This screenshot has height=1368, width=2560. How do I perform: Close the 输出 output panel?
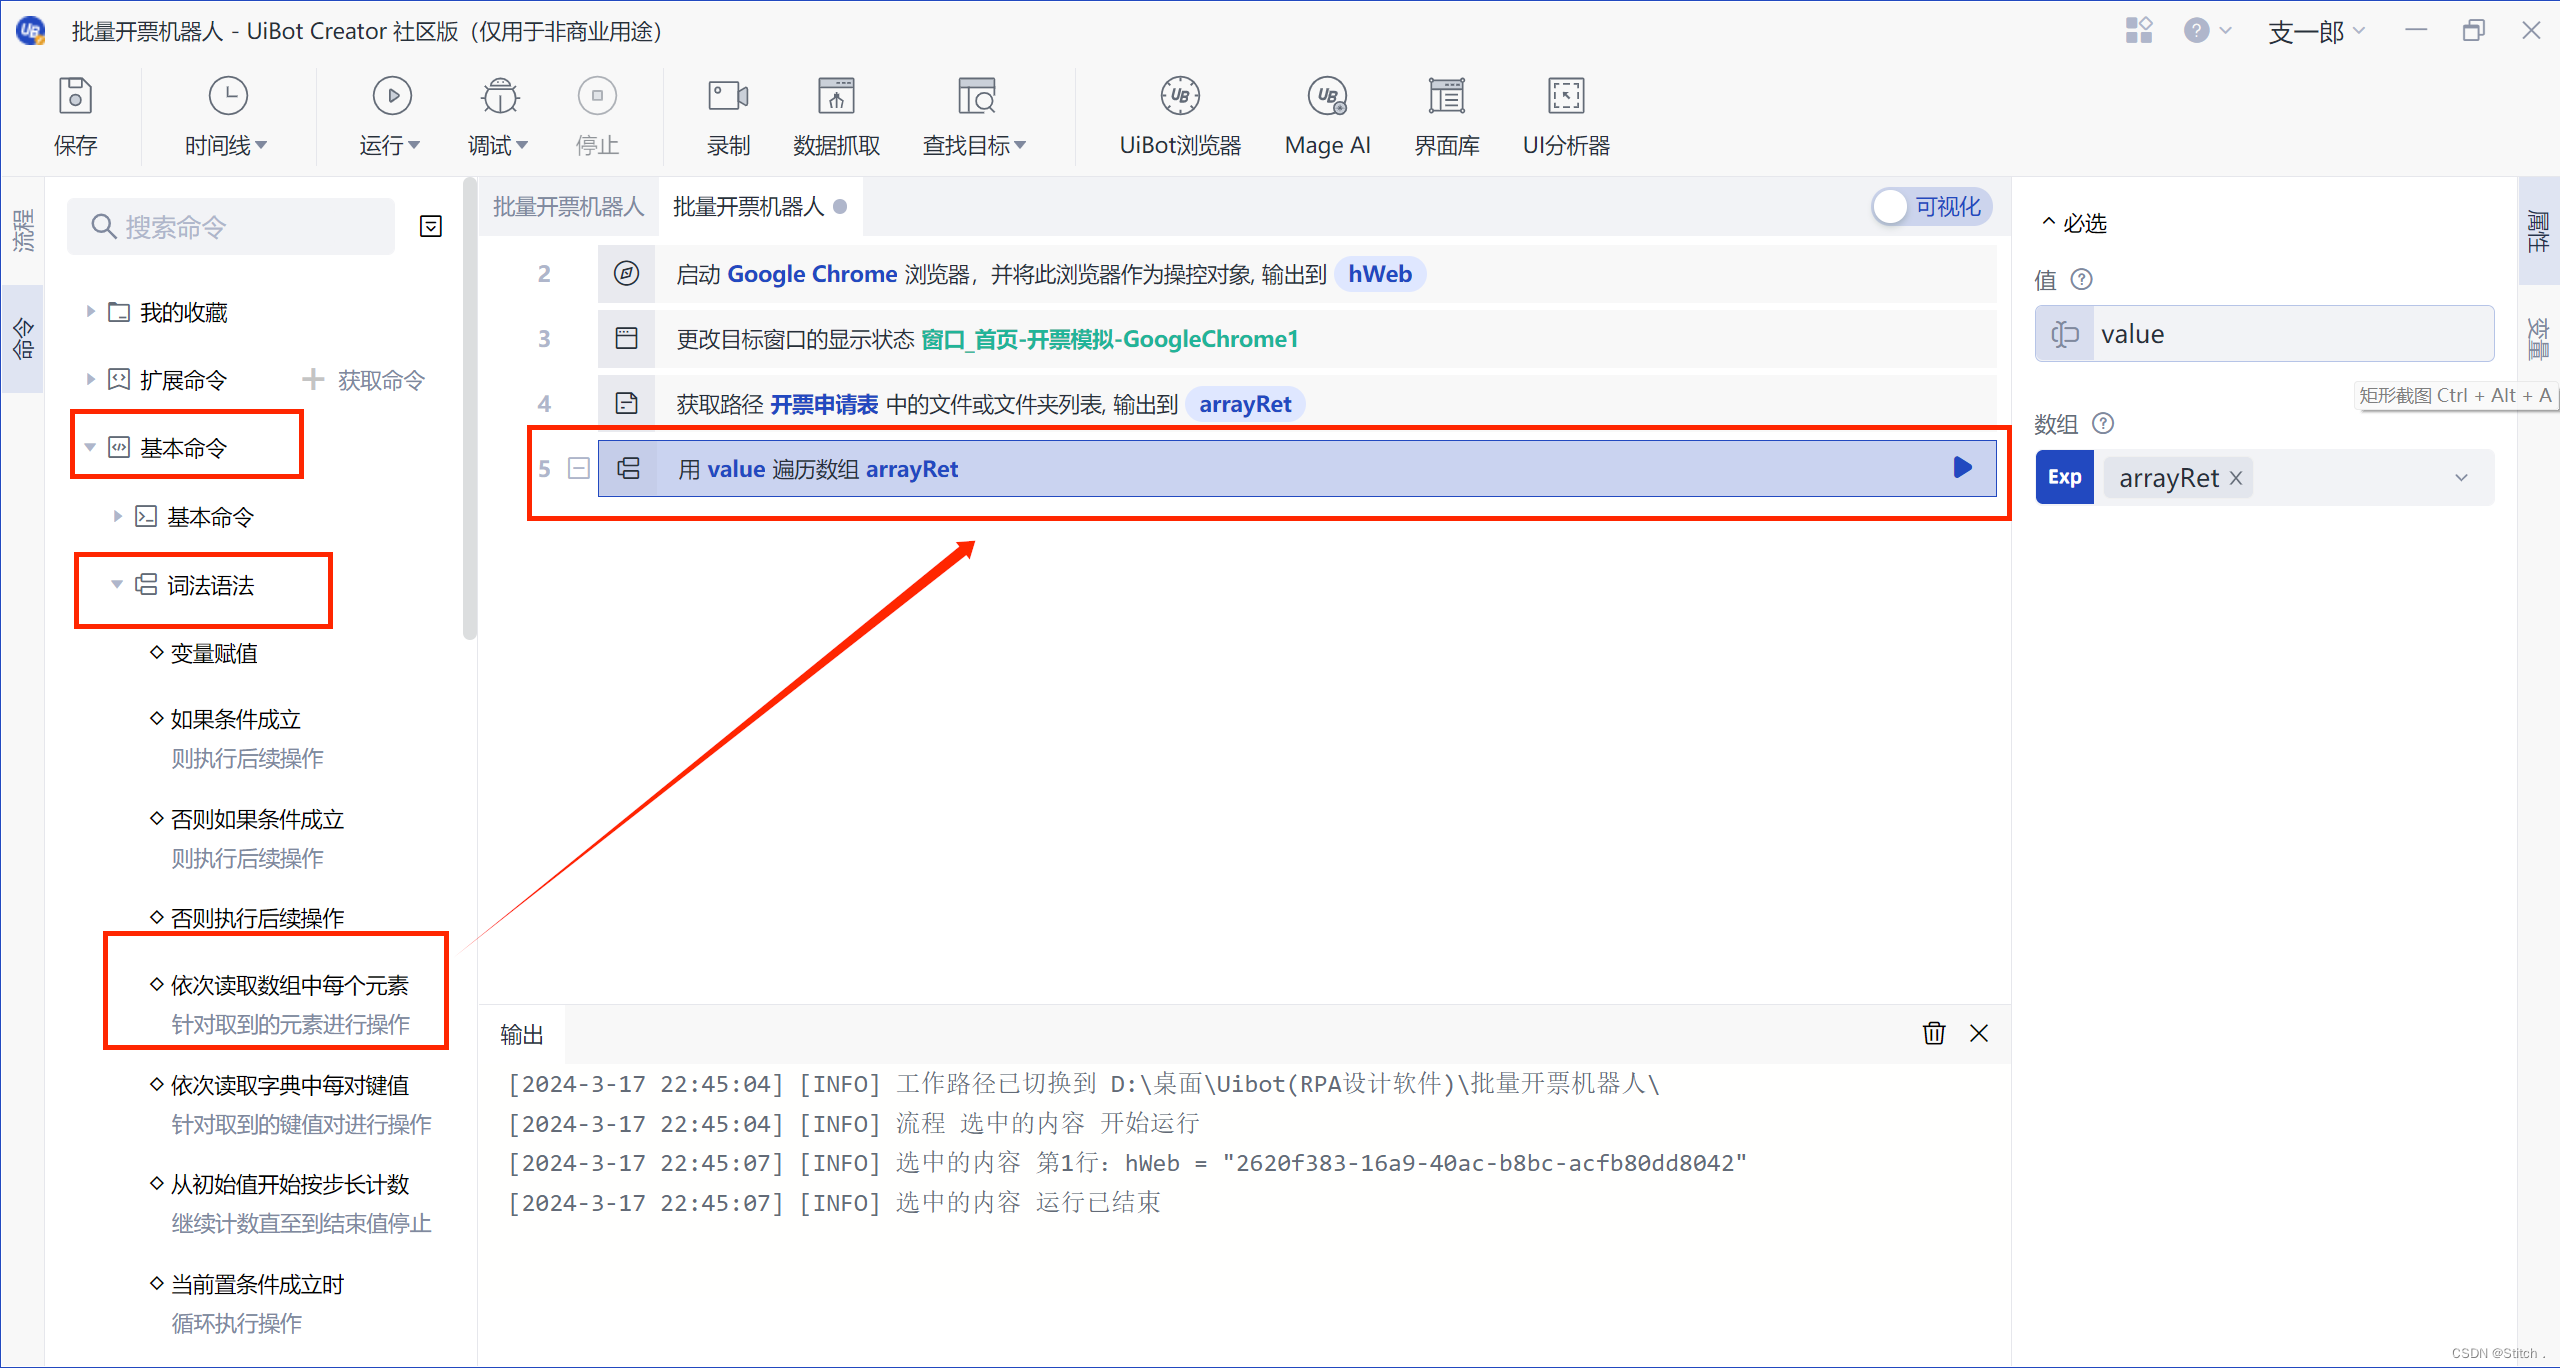(x=1979, y=1033)
